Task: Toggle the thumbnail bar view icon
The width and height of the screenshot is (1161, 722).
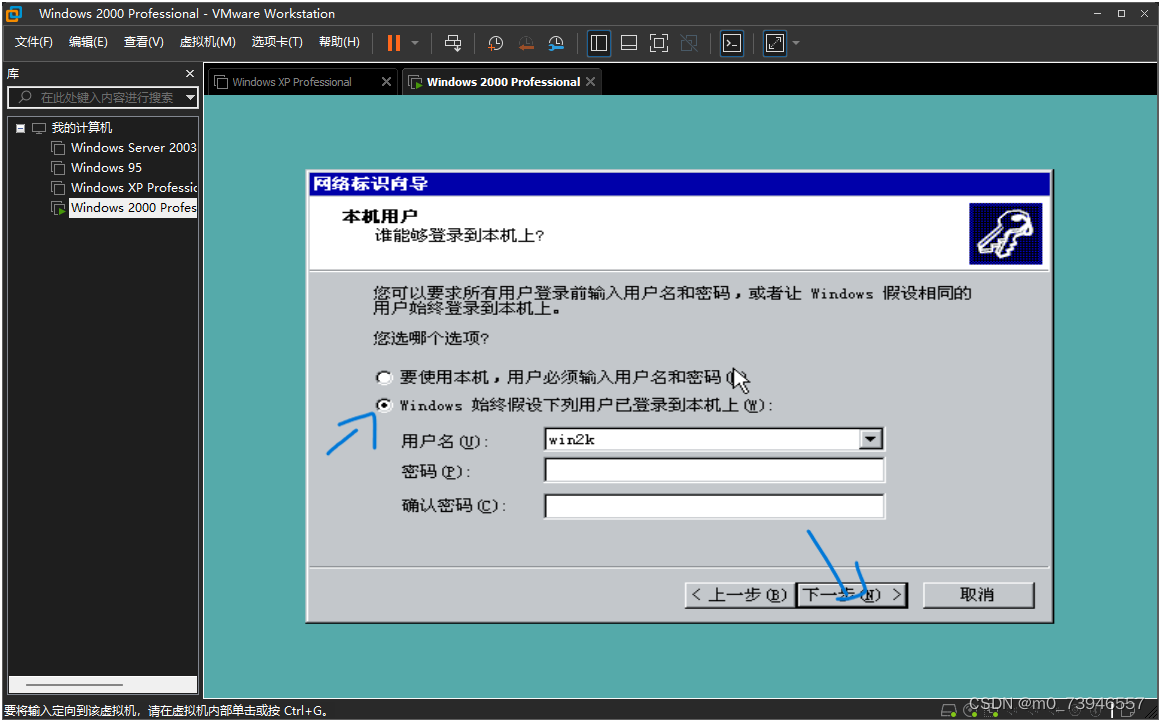Action: click(x=629, y=43)
